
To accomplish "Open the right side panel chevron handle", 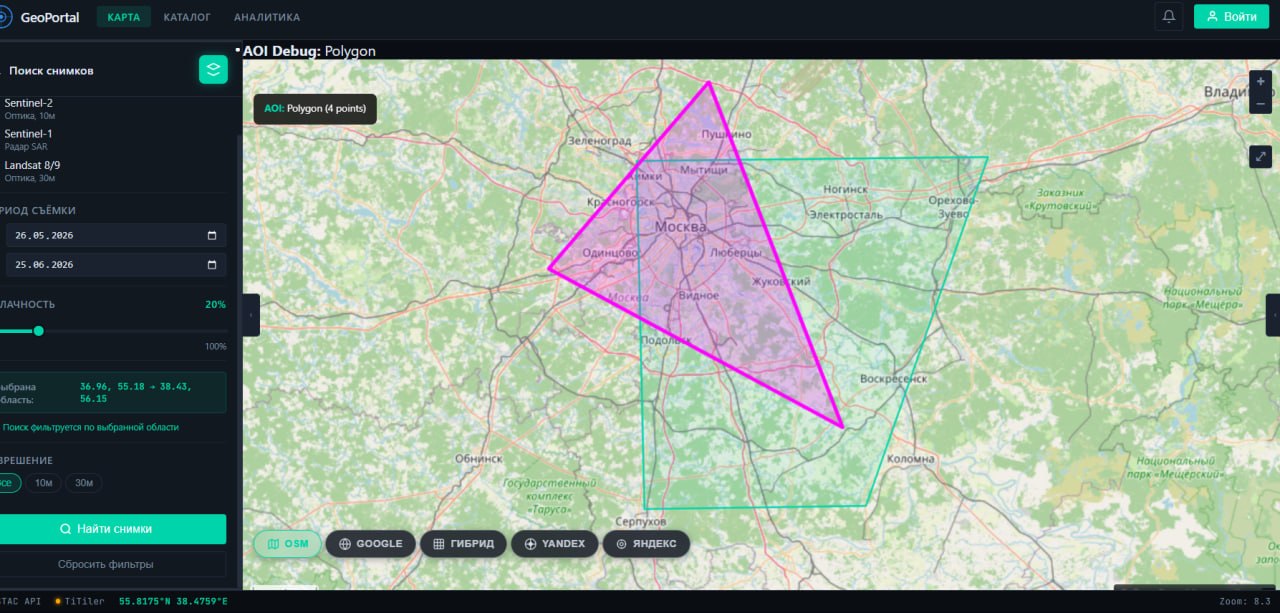I will (1273, 315).
